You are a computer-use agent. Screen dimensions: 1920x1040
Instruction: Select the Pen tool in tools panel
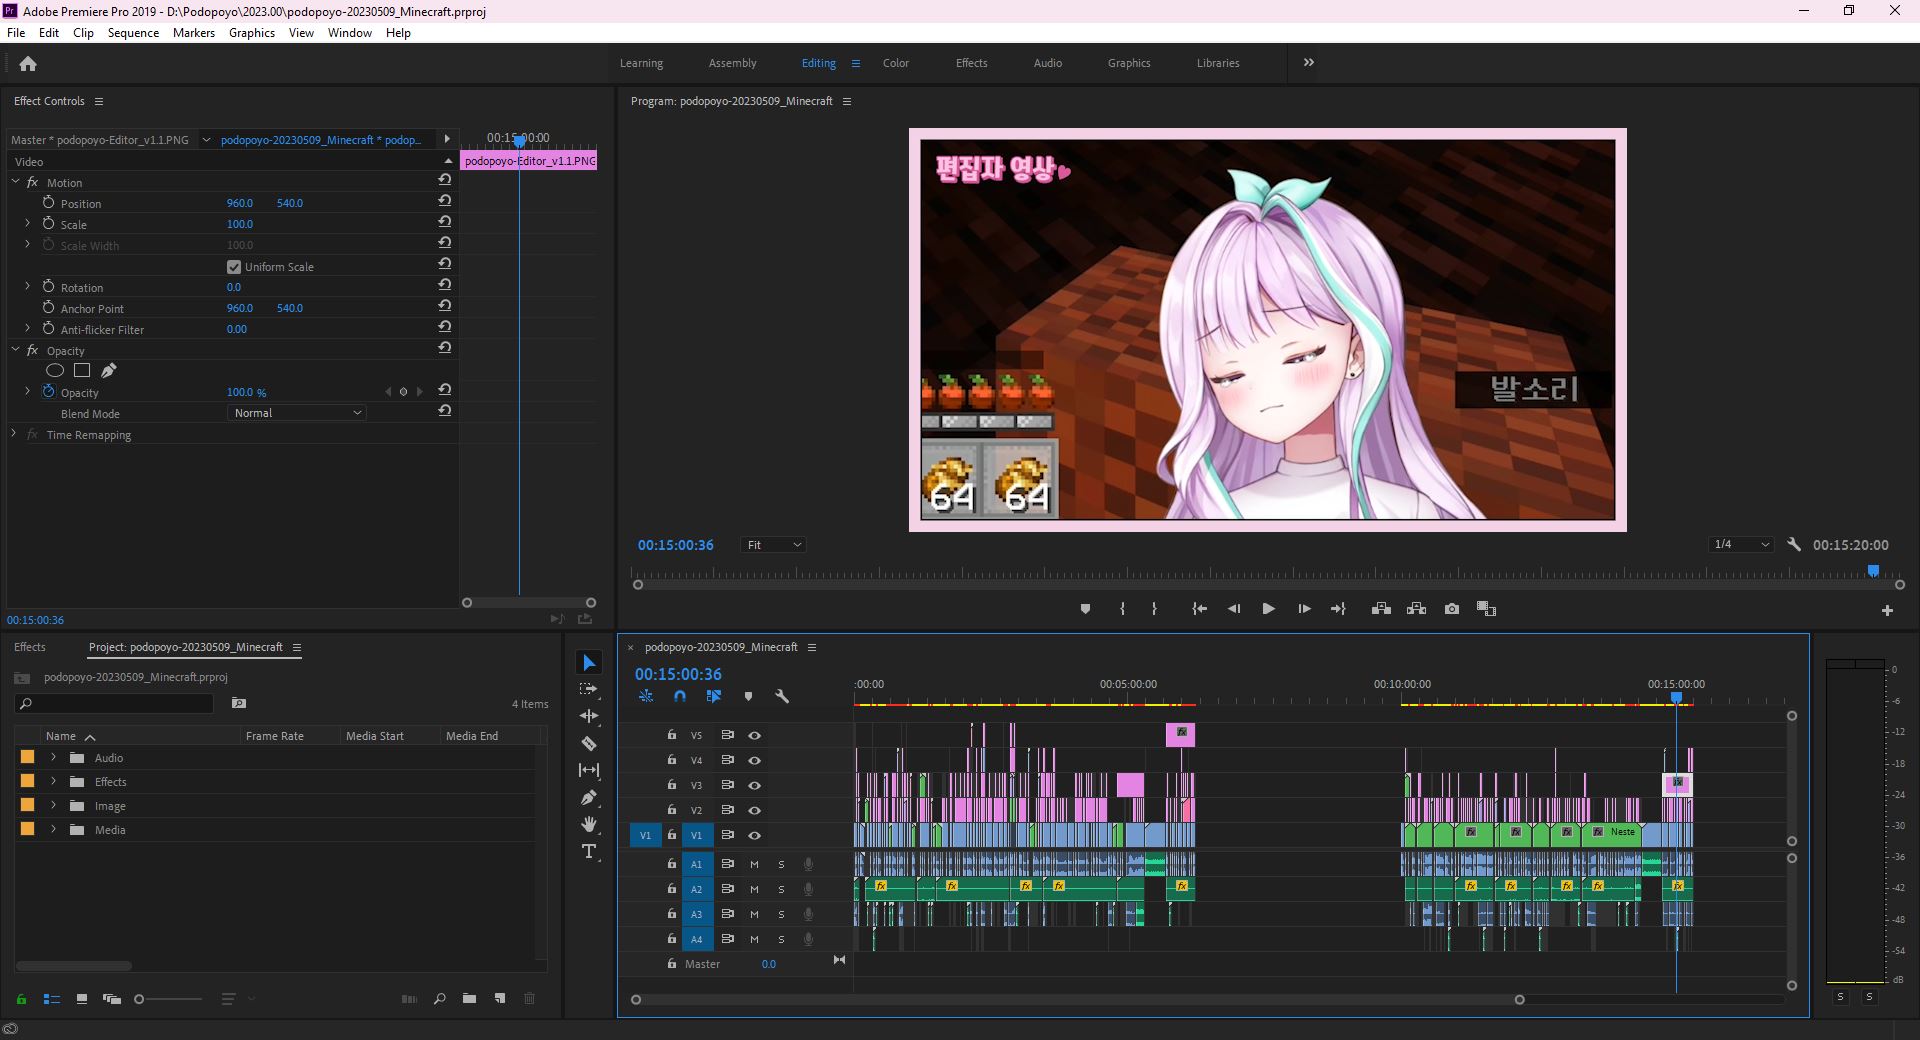589,797
